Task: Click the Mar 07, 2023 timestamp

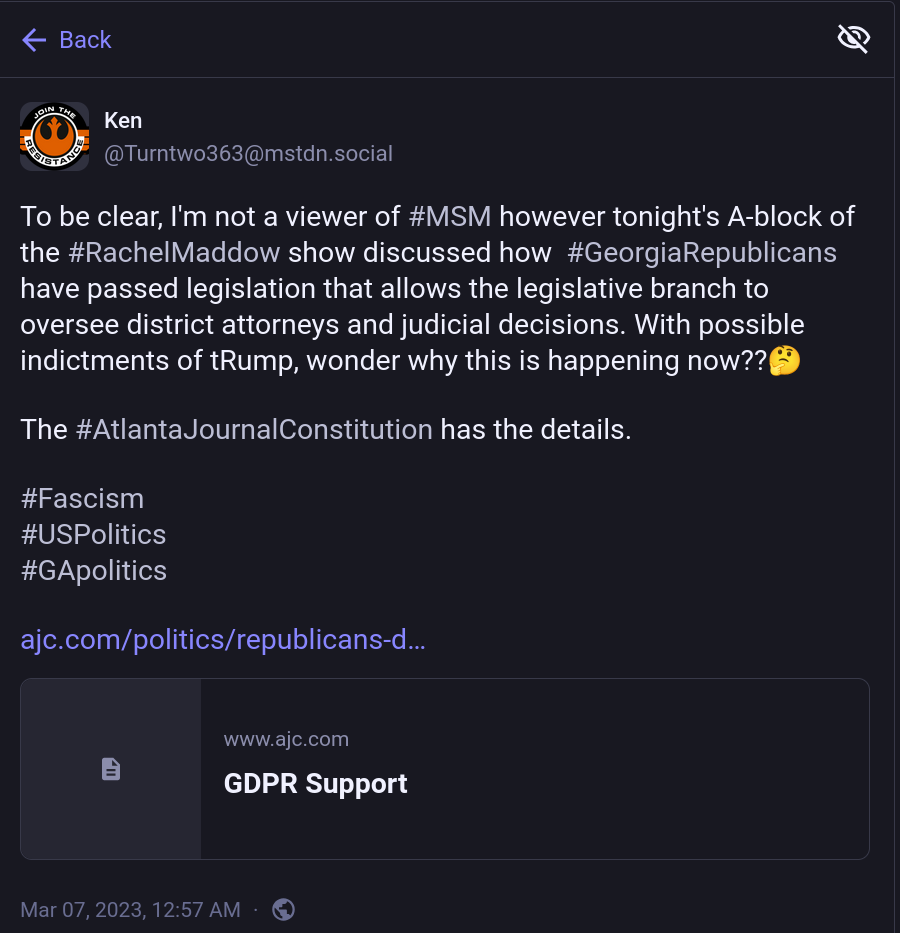Action: pyautogui.click(x=131, y=910)
